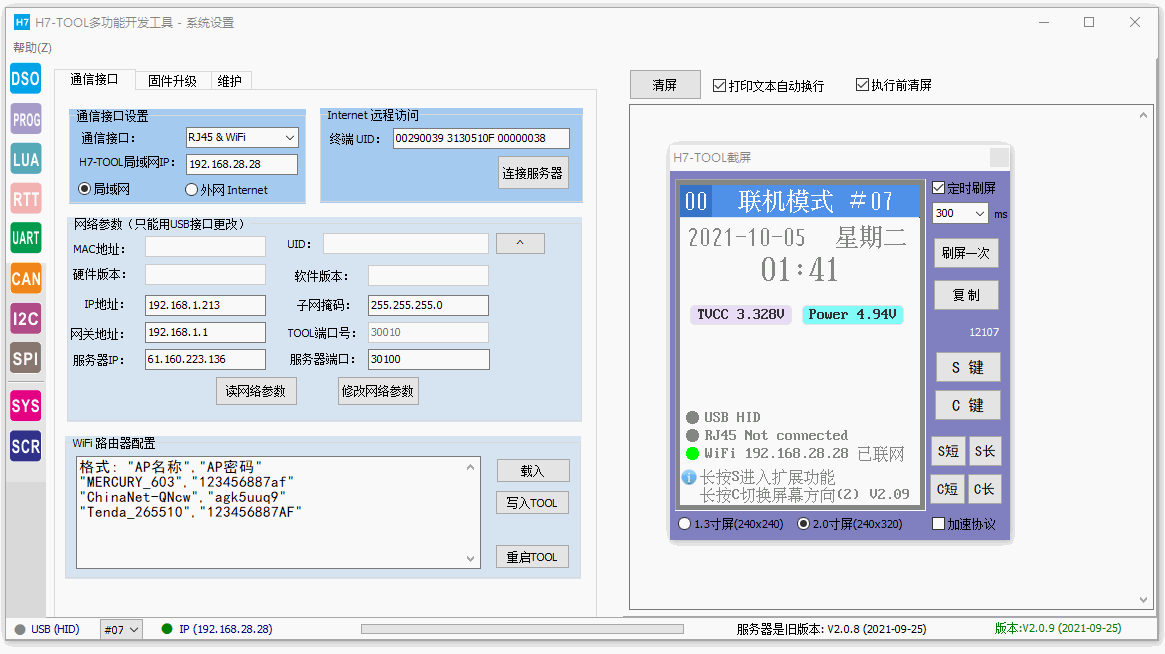Screen dimensions: 1165x654
Task: Switch to 维护 tab
Action: coord(230,81)
